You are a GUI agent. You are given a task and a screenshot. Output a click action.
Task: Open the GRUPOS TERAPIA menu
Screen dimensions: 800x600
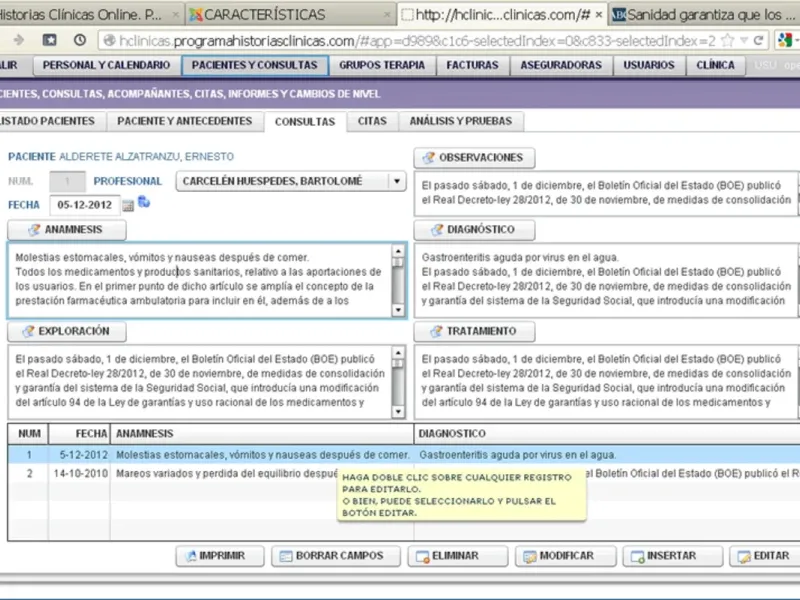coord(382,65)
